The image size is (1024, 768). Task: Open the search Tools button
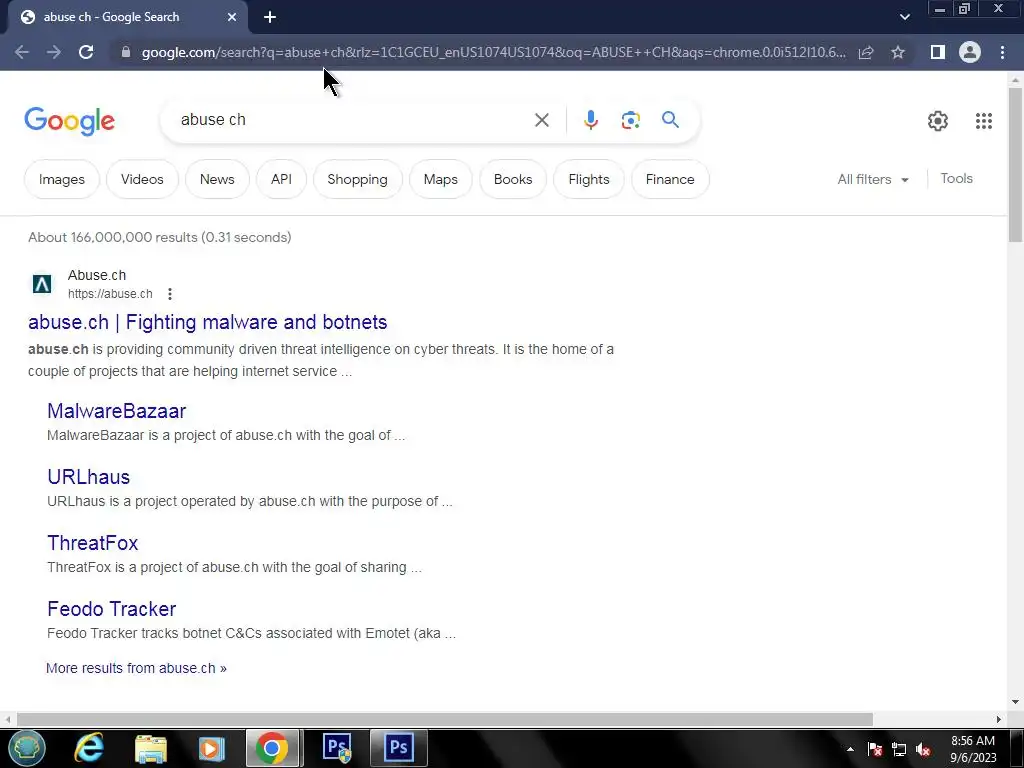tap(956, 179)
